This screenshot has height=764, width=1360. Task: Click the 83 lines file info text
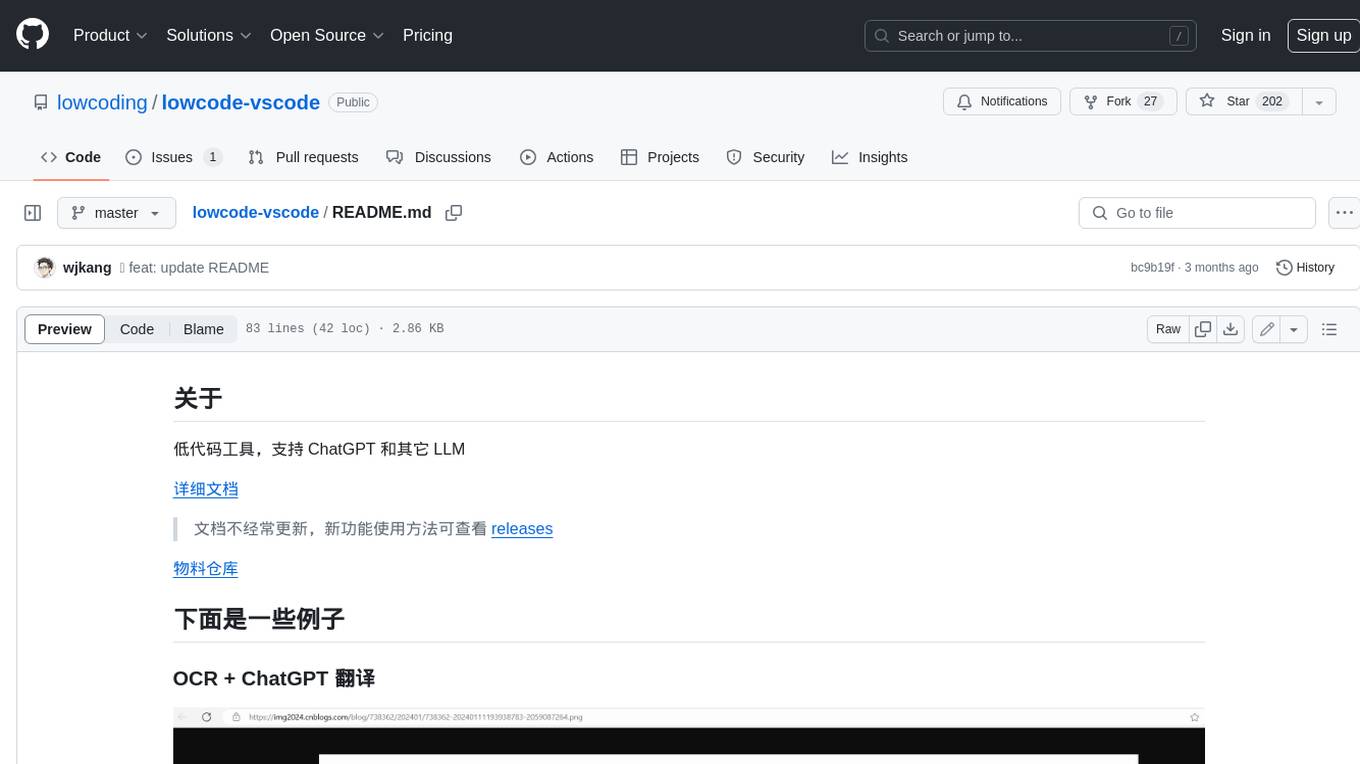[344, 329]
